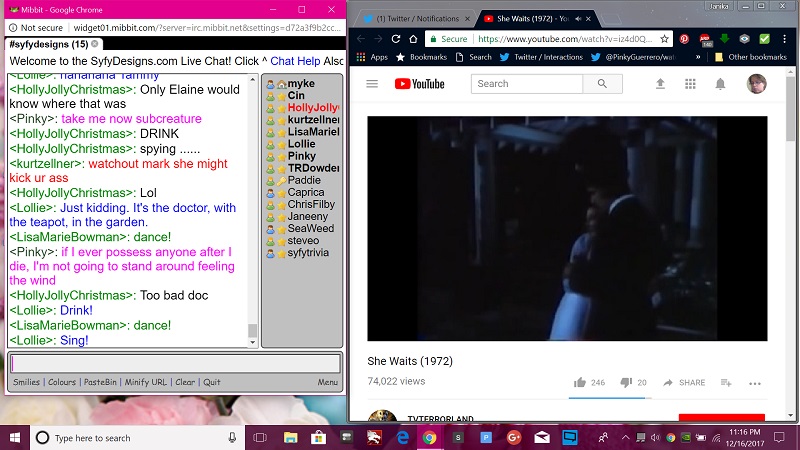This screenshot has height=450, width=800.
Task: Click the green checkmark extension icon
Action: coord(764,39)
